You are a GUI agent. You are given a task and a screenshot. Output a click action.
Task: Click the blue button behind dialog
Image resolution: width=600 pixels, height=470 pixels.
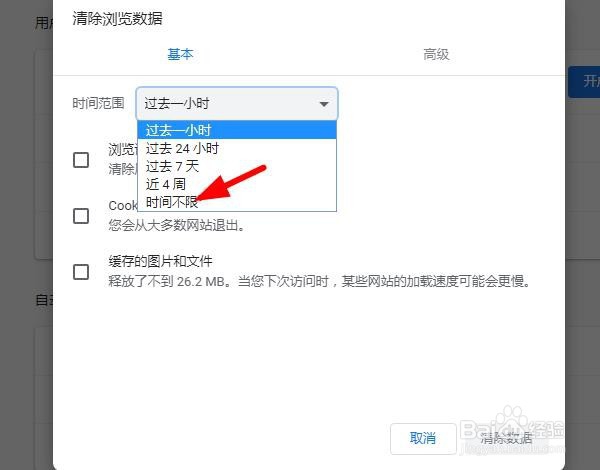pos(584,82)
